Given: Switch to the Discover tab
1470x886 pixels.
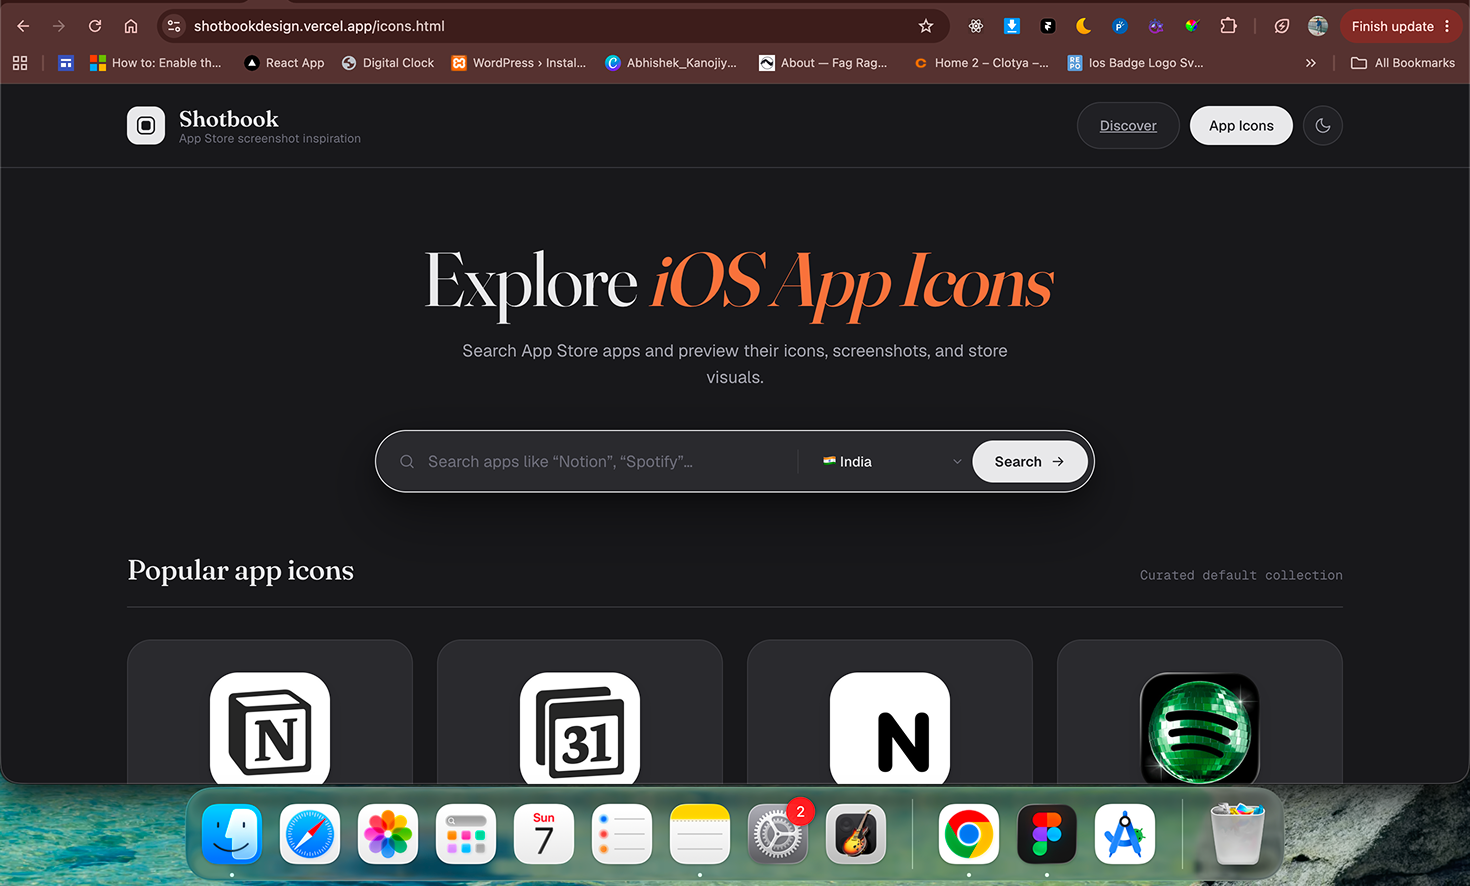Looking at the screenshot, I should click(1128, 126).
